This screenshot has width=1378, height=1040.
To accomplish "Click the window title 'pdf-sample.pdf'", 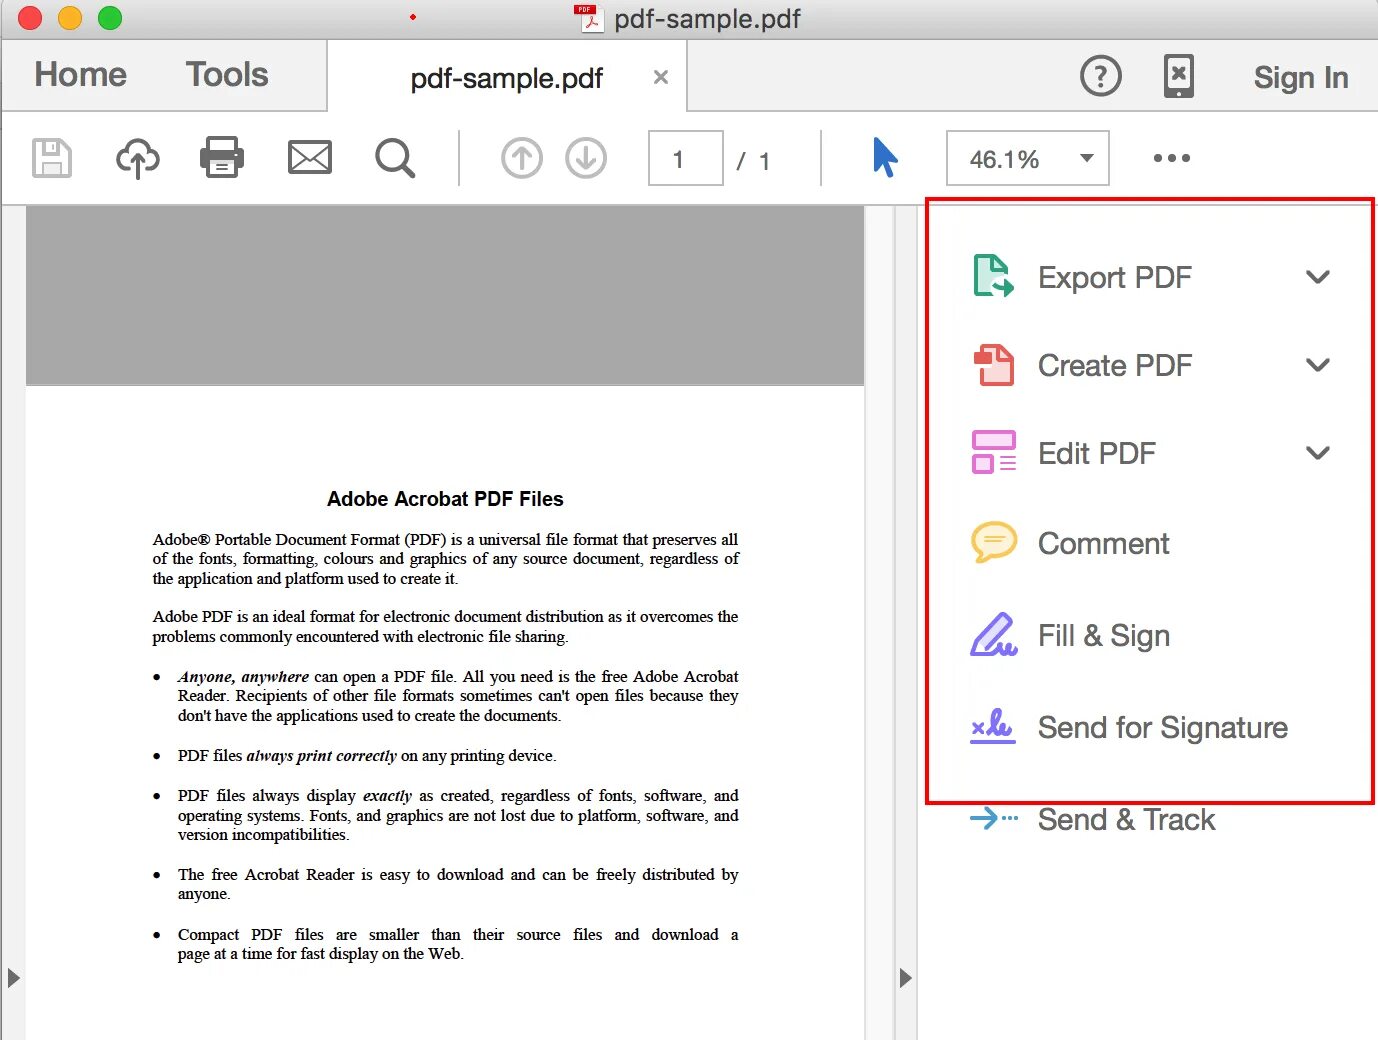I will [707, 19].
